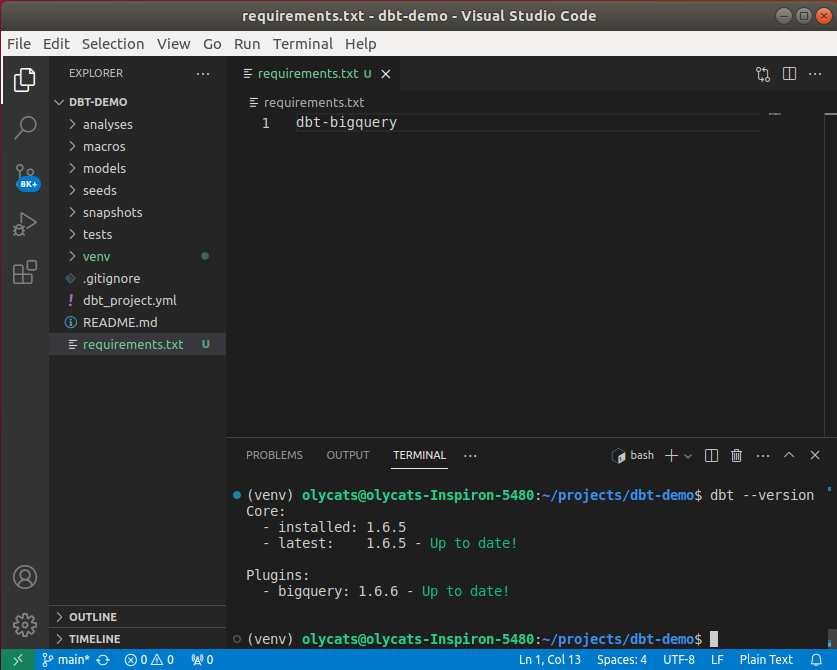Open the File menu

[19, 44]
